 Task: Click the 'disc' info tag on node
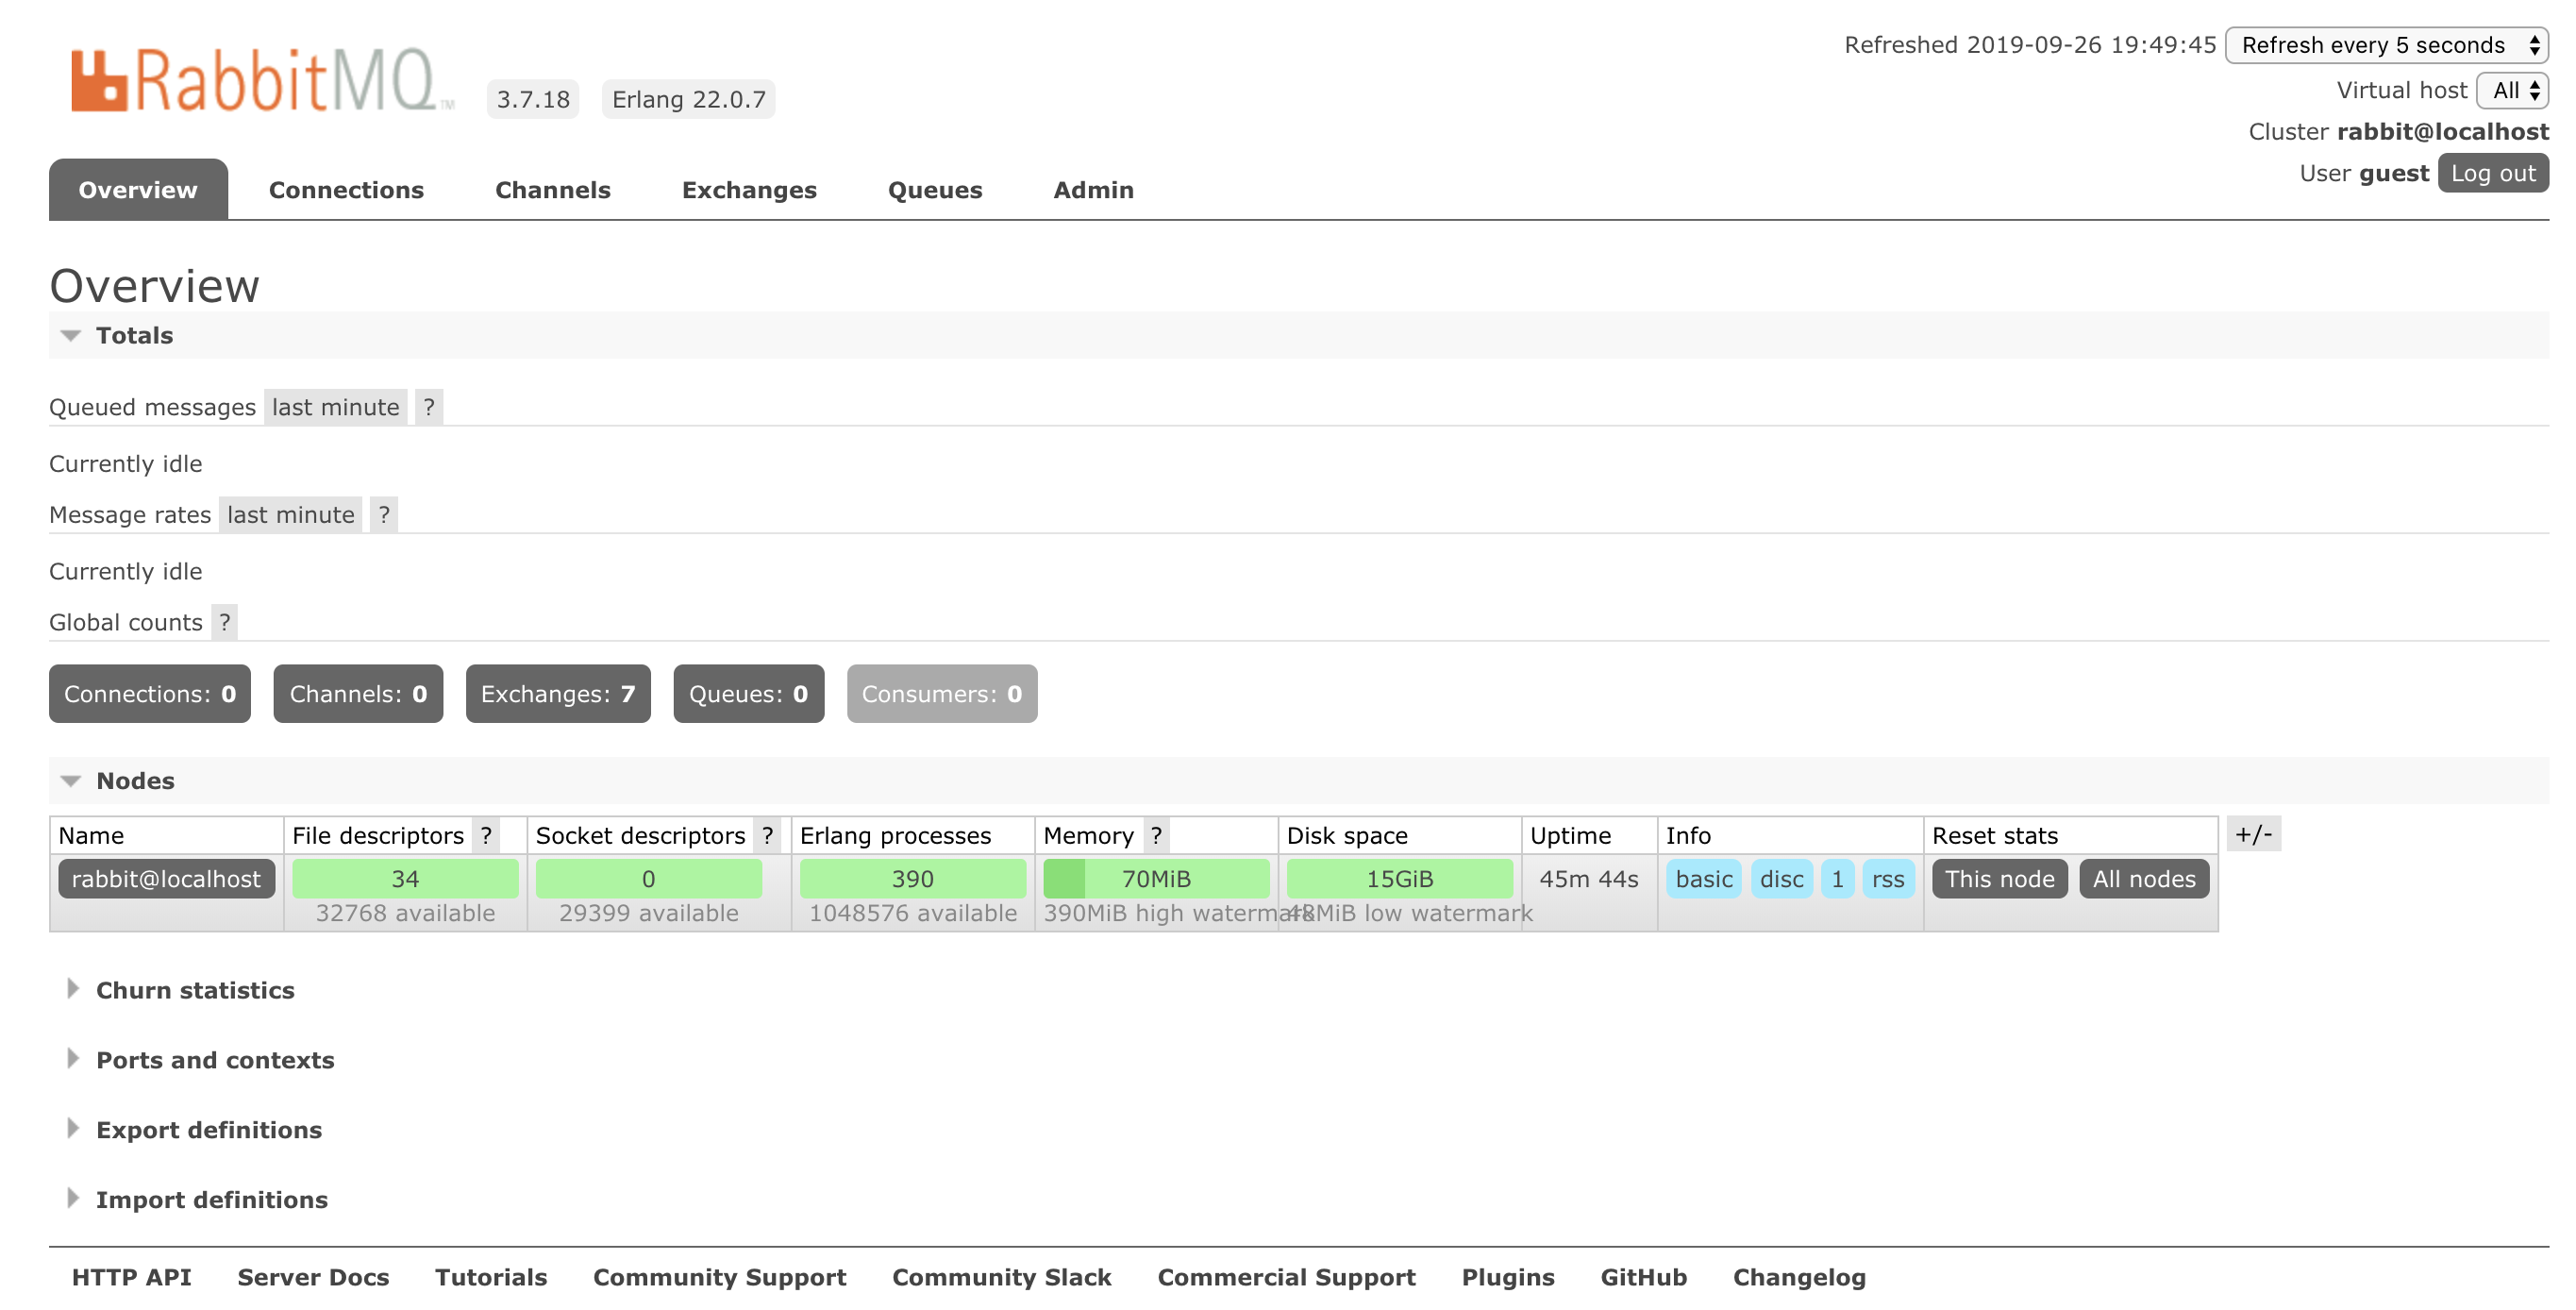click(1780, 879)
